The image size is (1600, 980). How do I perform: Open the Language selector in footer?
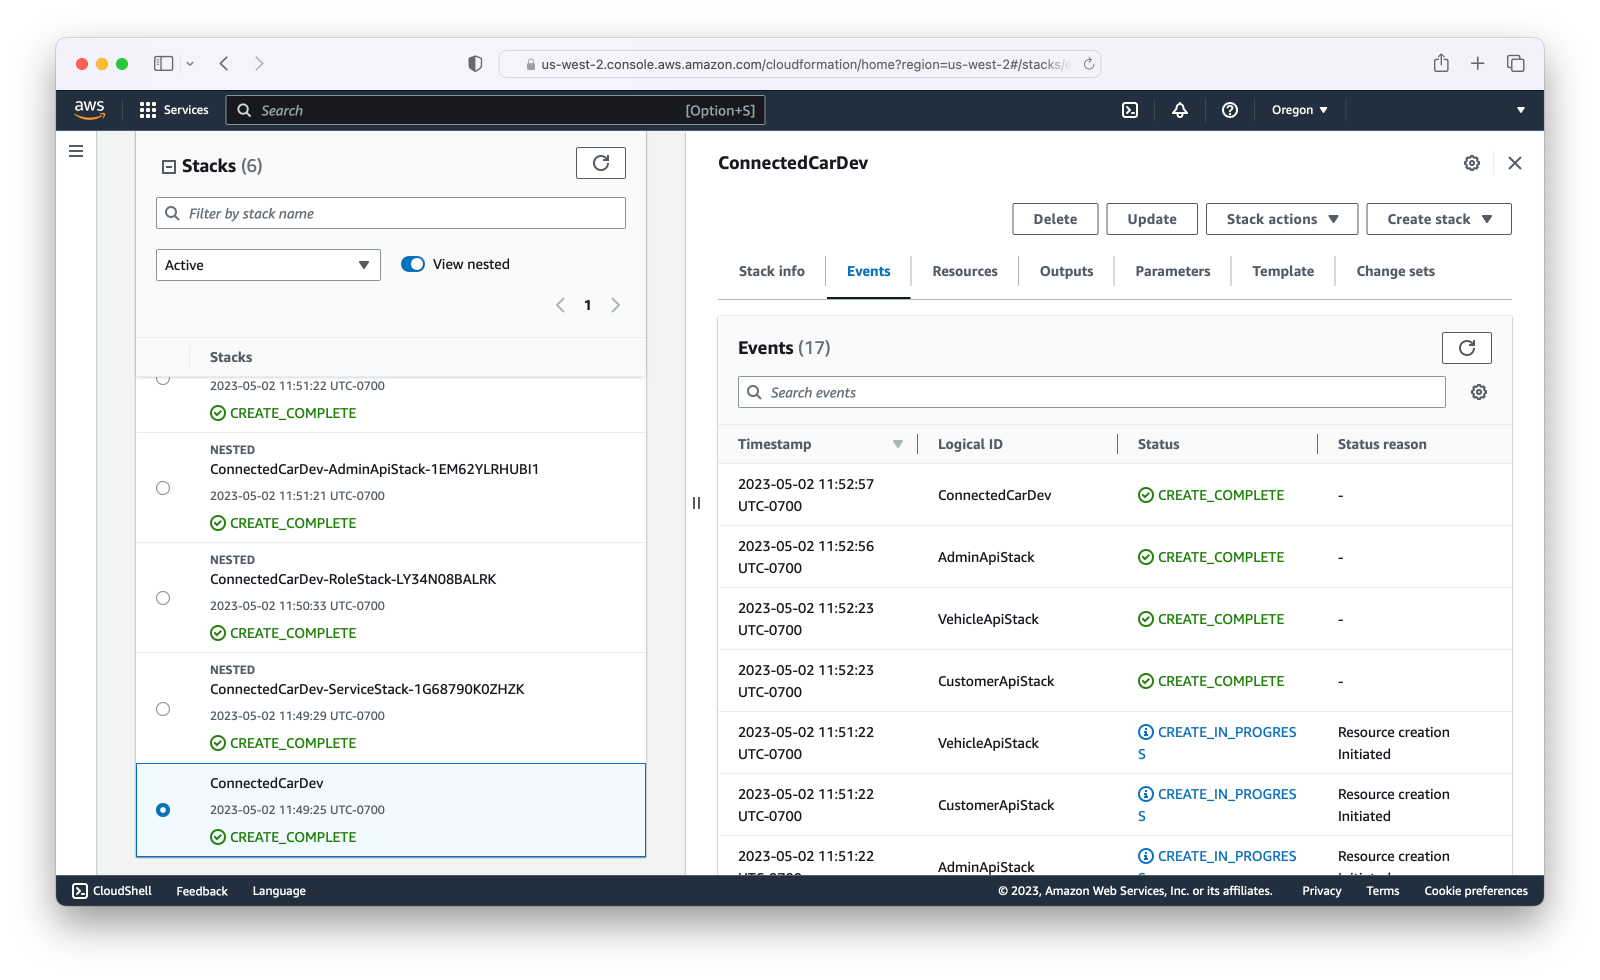tap(279, 891)
